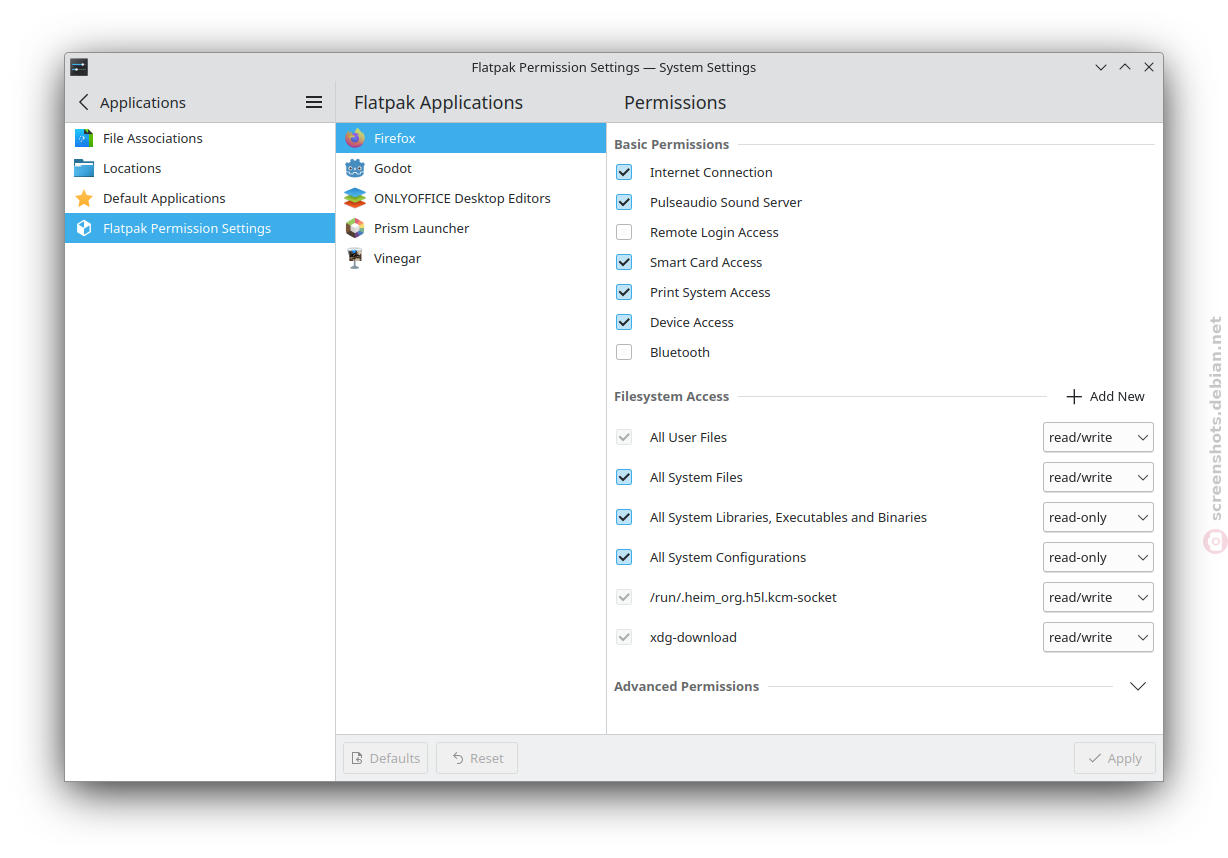The width and height of the screenshot is (1228, 858).
Task: Select the Vinegar list row
Action: (471, 258)
